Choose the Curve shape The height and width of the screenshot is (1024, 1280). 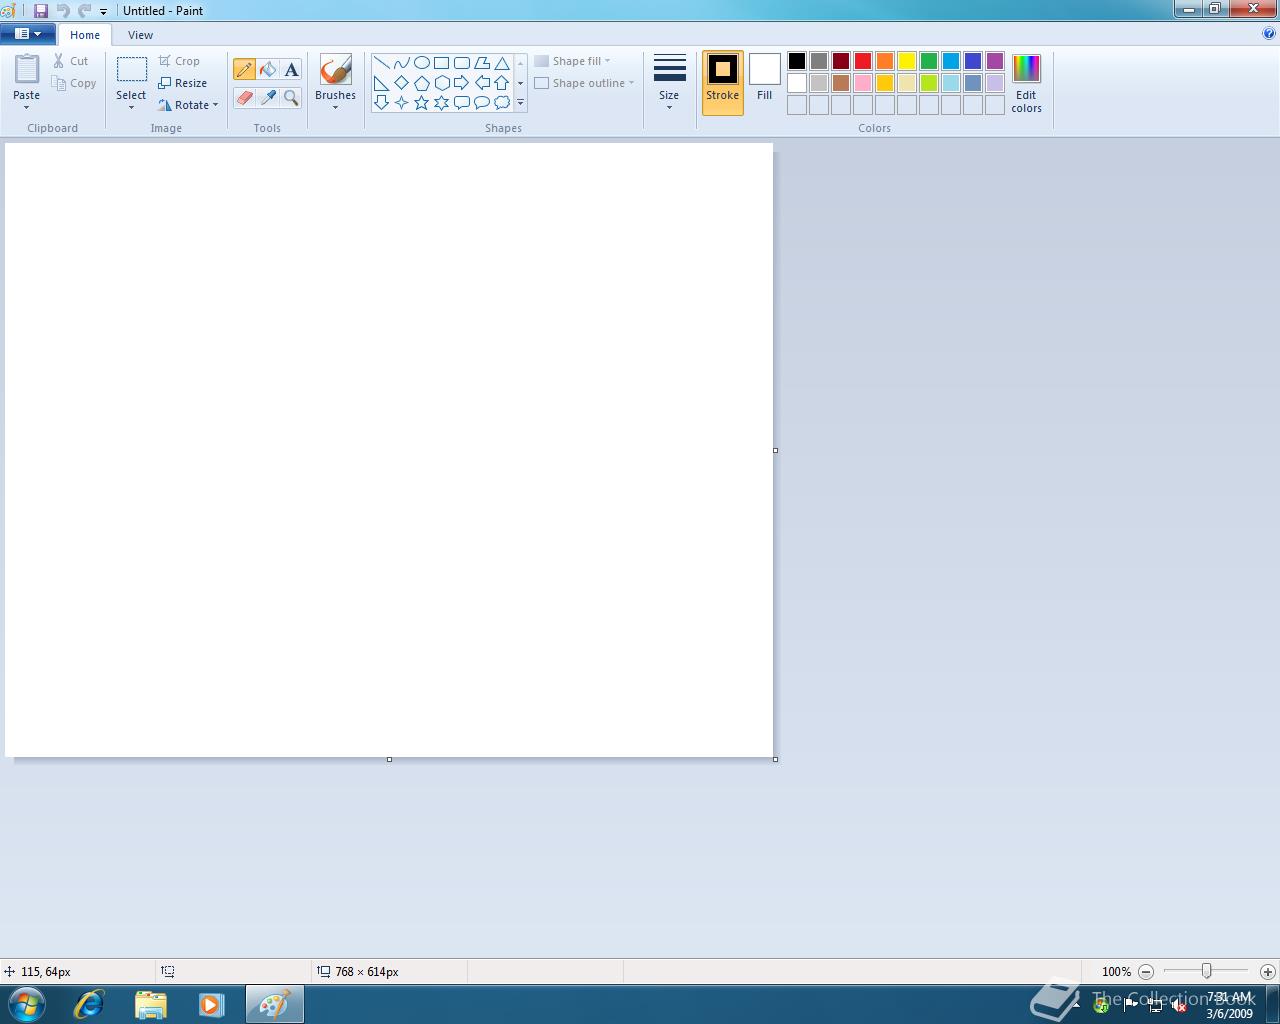(401, 63)
